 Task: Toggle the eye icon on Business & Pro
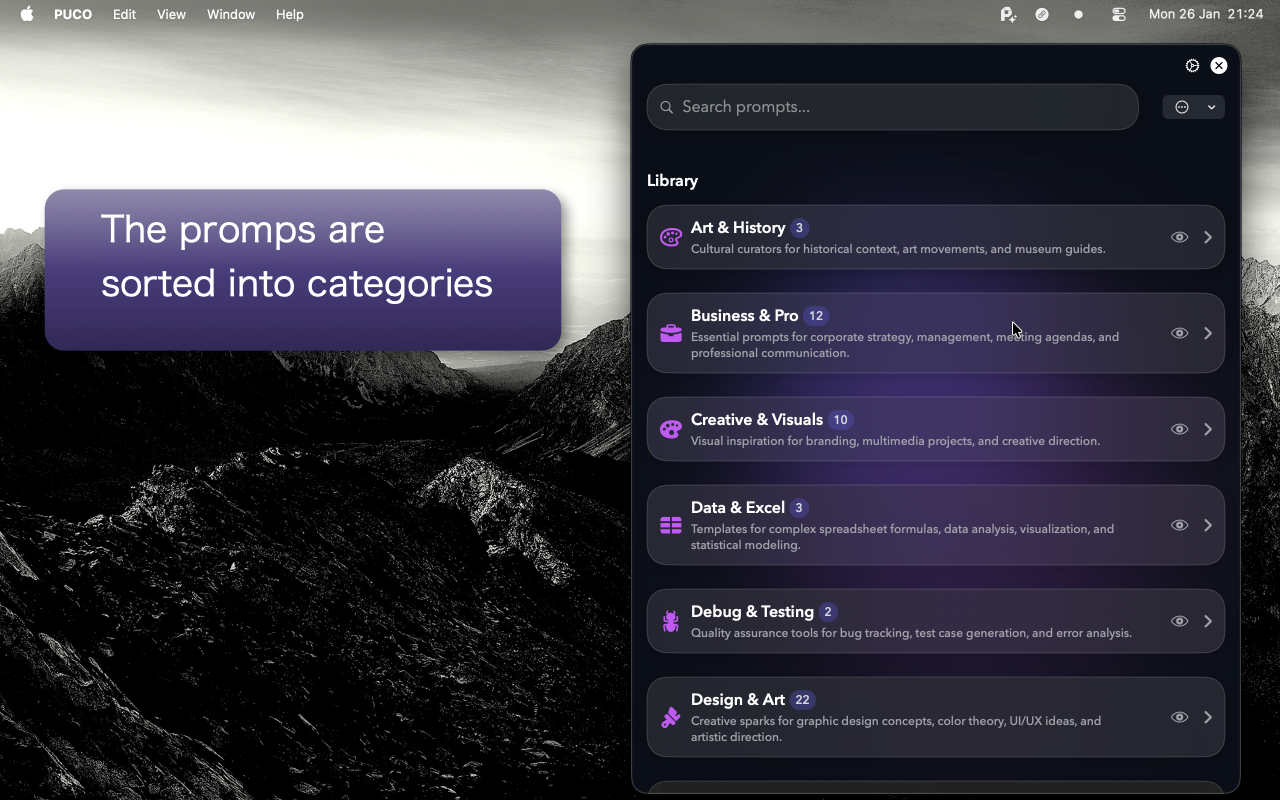point(1179,333)
